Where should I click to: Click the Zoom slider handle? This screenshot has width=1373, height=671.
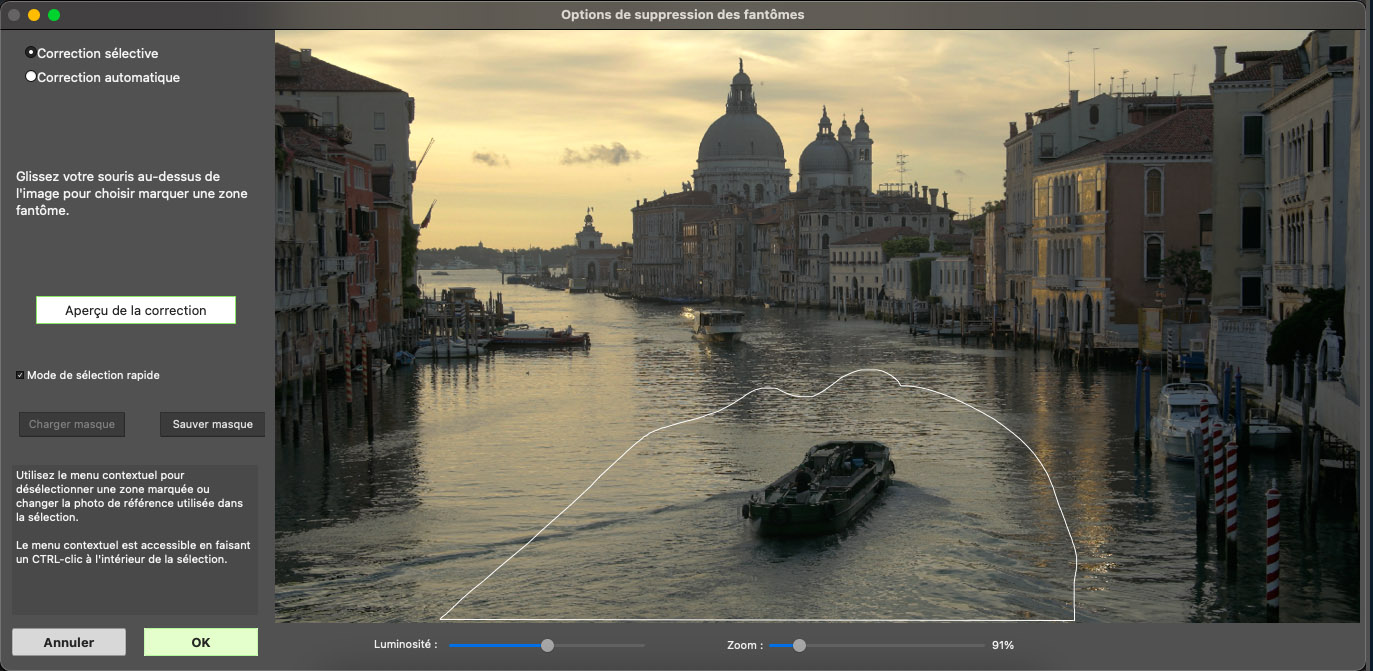click(x=799, y=645)
